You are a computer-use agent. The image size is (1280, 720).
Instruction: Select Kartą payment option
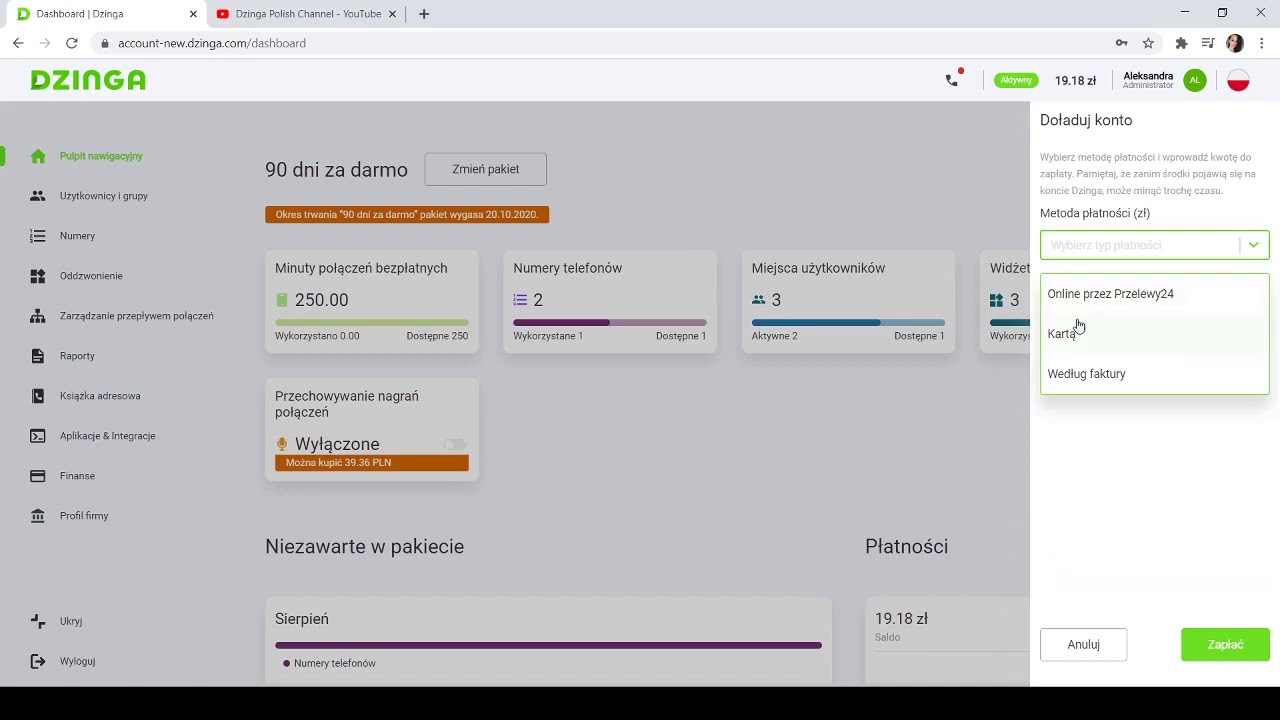click(x=1155, y=334)
